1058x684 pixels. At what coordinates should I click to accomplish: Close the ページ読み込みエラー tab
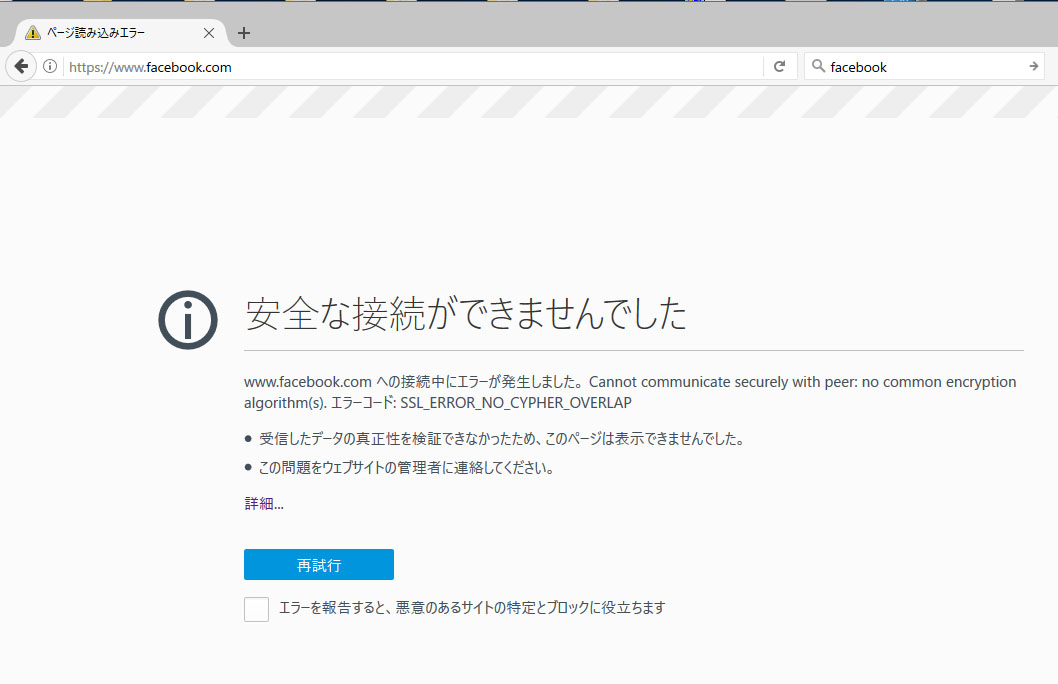209,32
